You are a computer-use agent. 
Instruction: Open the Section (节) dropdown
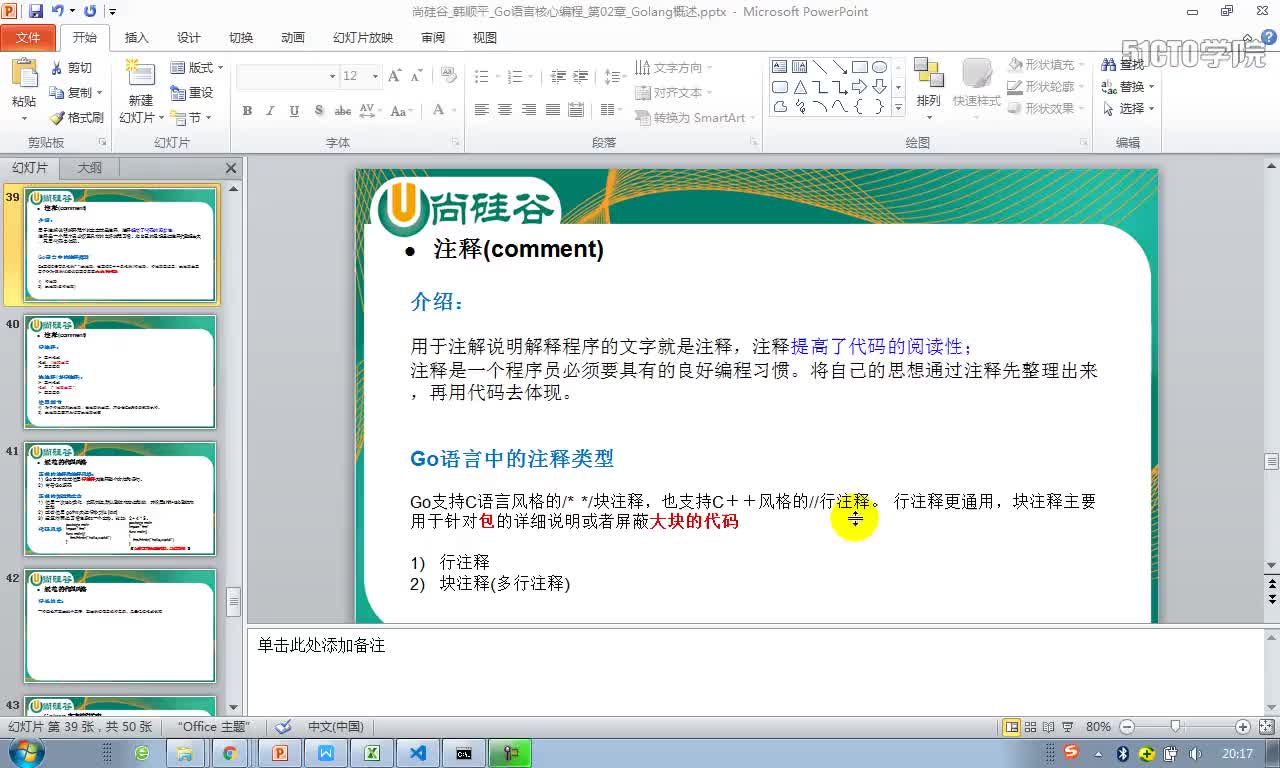tap(190, 117)
